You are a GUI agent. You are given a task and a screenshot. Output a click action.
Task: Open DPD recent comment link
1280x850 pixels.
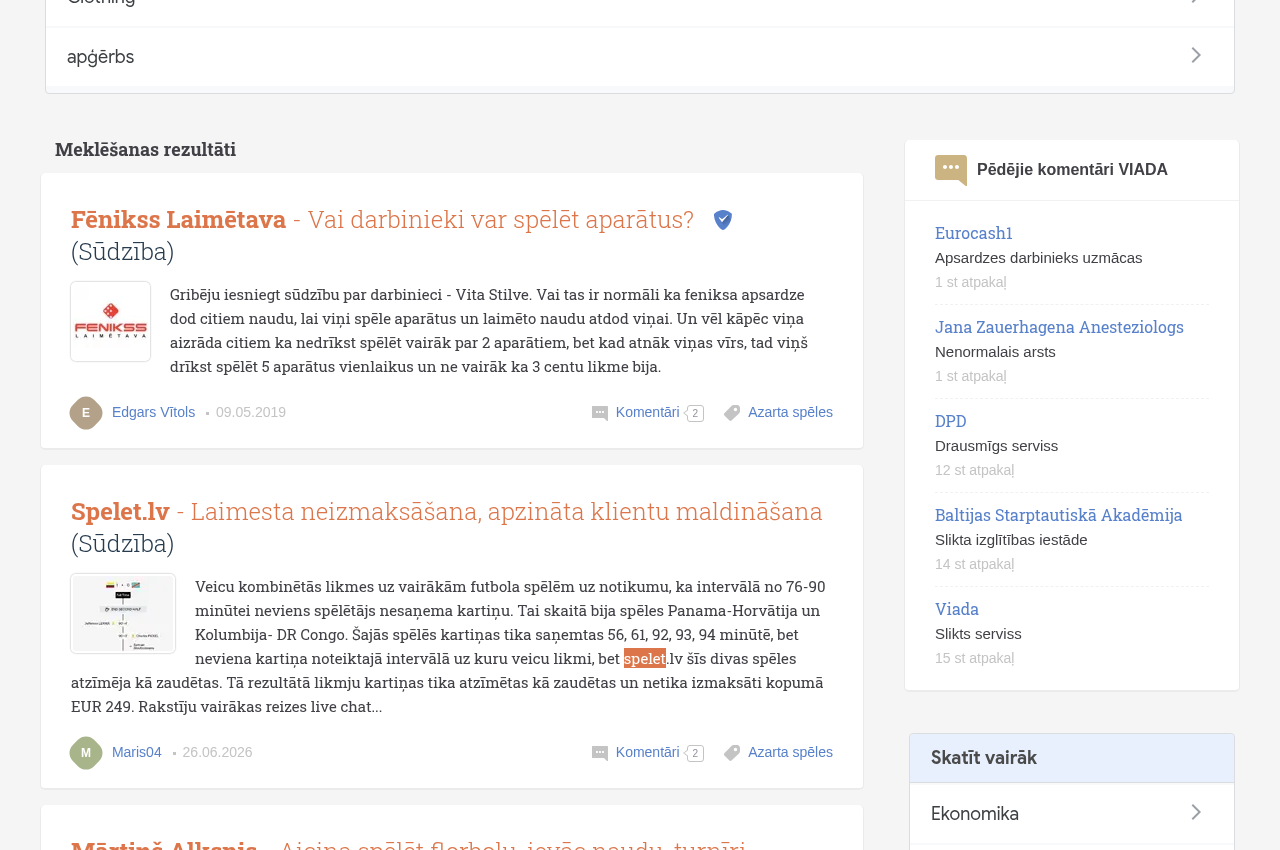951,421
